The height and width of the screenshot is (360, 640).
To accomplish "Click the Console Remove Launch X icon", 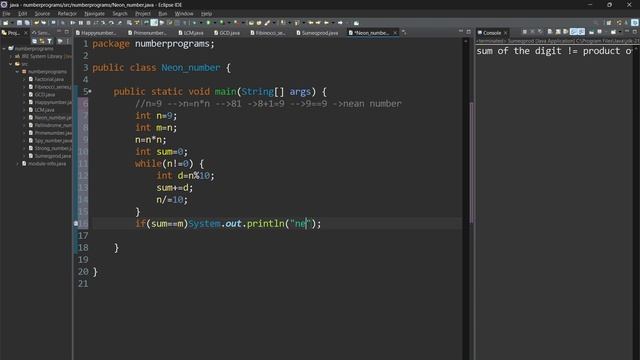I will 533,32.
